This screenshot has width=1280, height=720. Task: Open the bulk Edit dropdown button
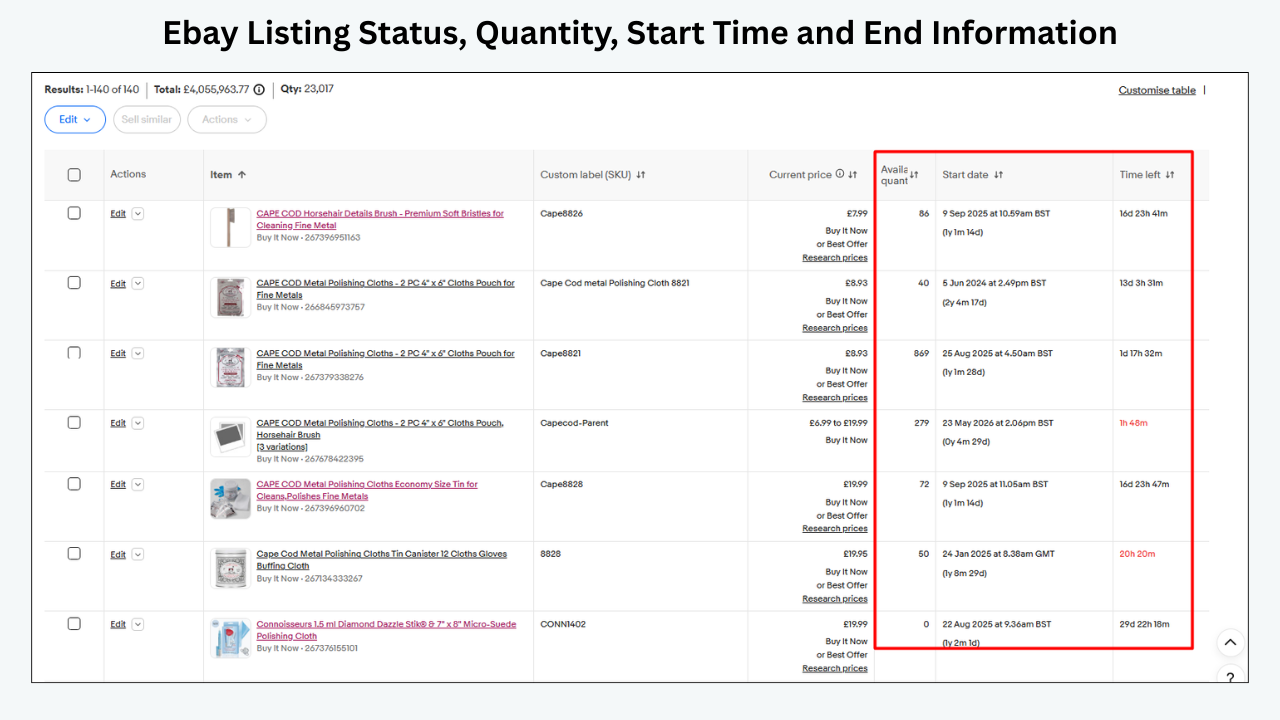pos(75,120)
